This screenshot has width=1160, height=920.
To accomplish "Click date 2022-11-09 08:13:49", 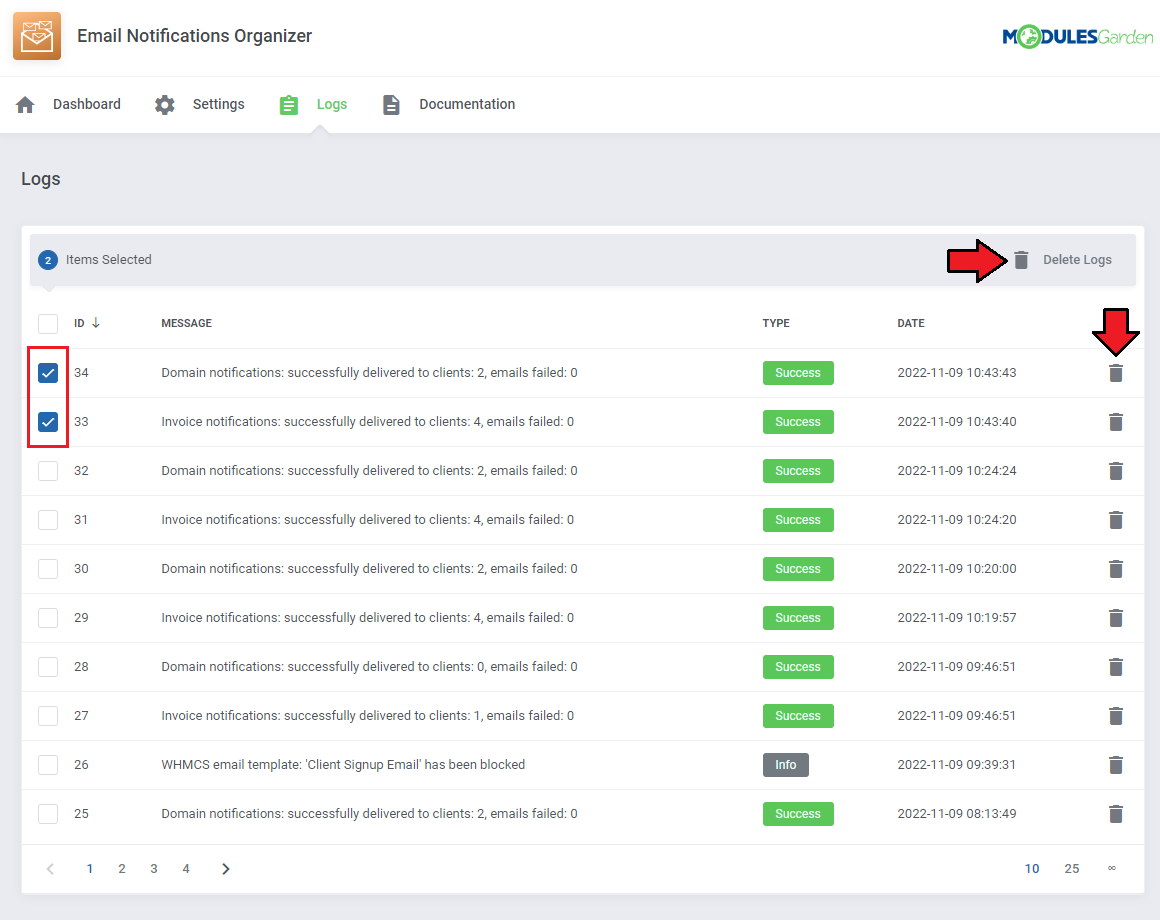I will [957, 814].
